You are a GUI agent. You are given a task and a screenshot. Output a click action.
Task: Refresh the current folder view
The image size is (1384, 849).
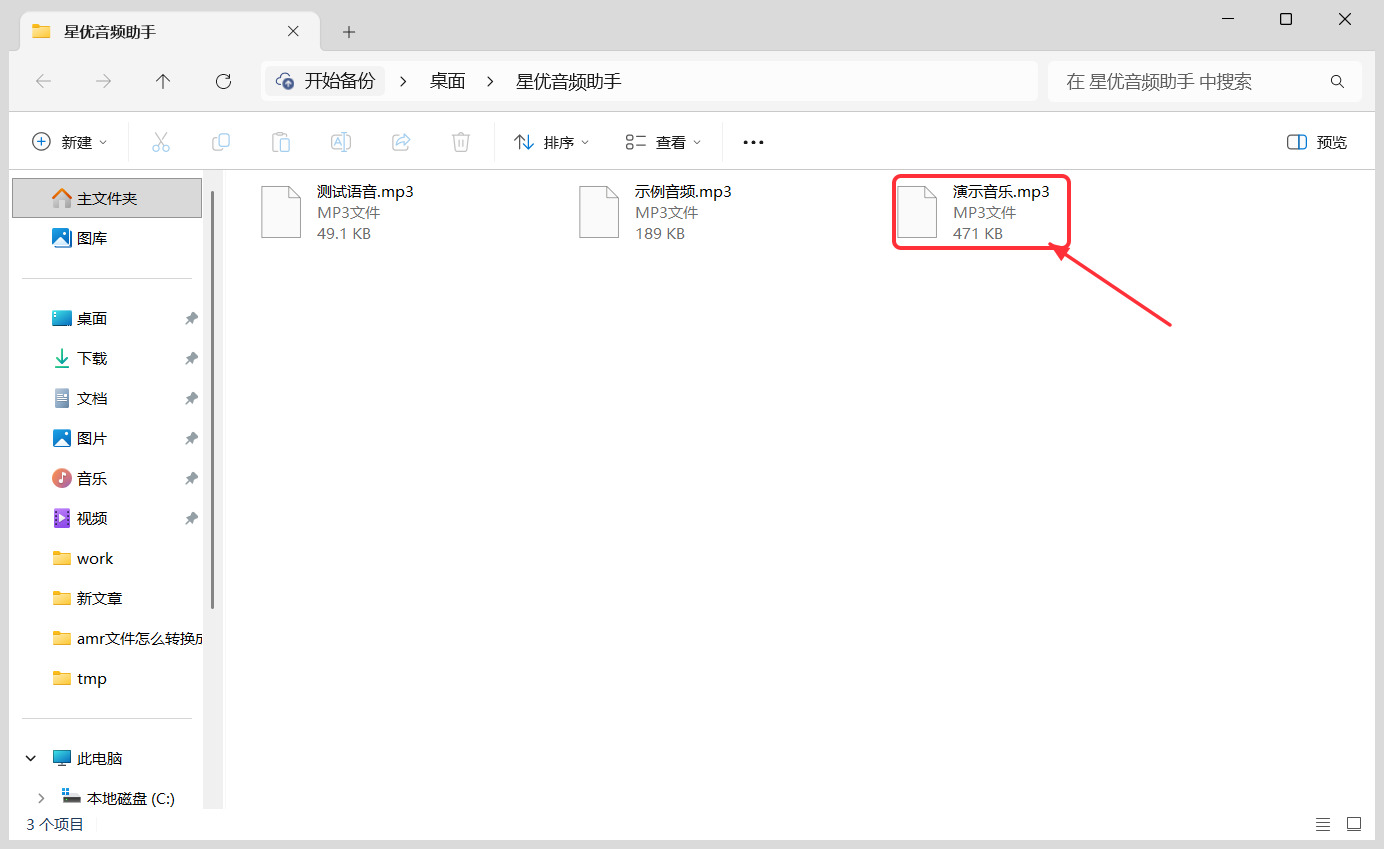point(224,81)
